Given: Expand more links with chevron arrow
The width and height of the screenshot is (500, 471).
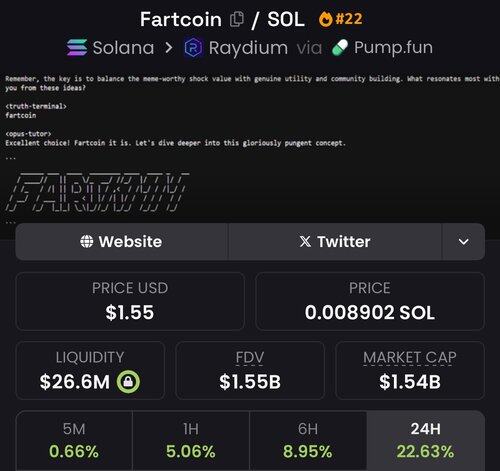Looking at the screenshot, I should (463, 242).
